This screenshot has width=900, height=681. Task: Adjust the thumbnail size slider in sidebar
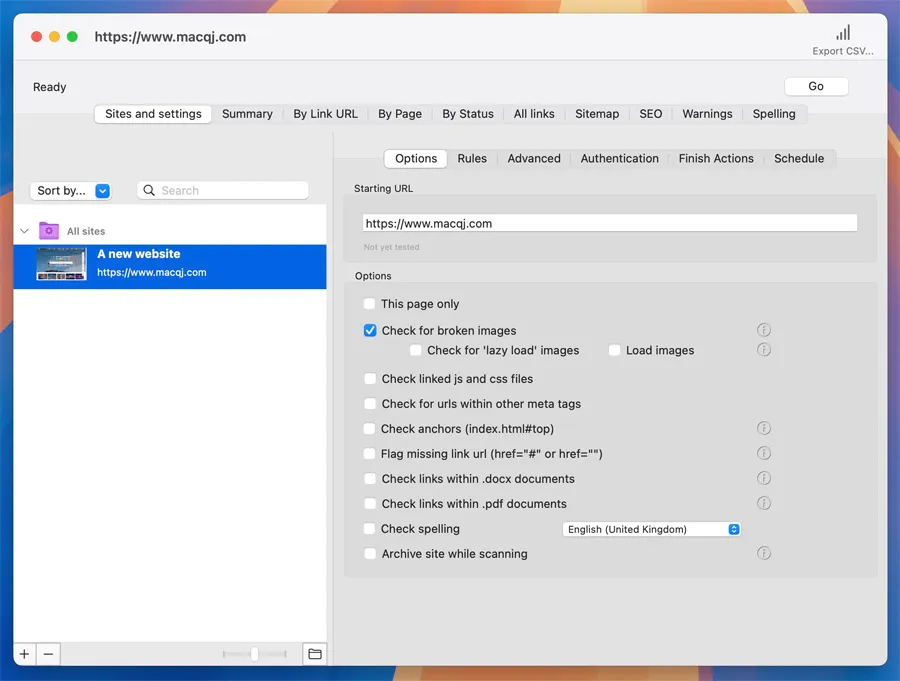click(255, 654)
